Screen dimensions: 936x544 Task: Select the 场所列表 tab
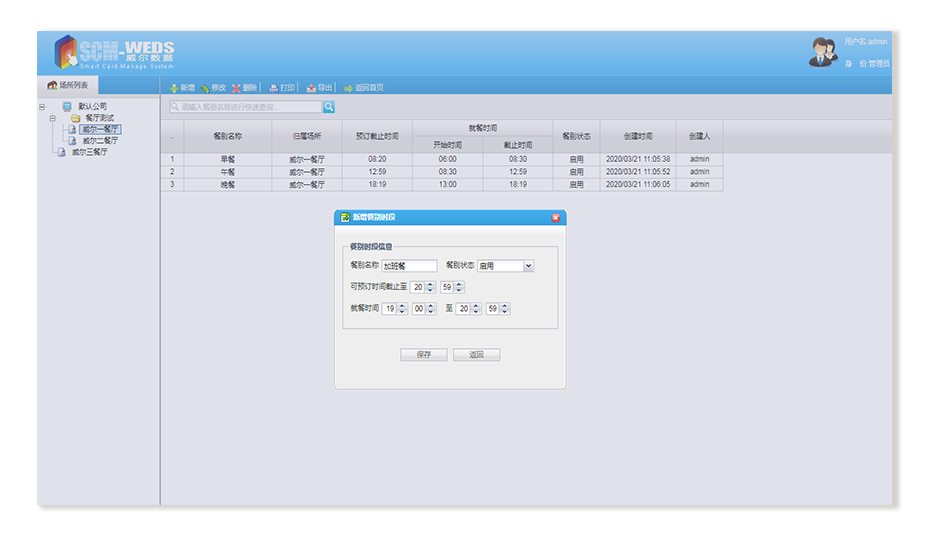tap(68, 85)
